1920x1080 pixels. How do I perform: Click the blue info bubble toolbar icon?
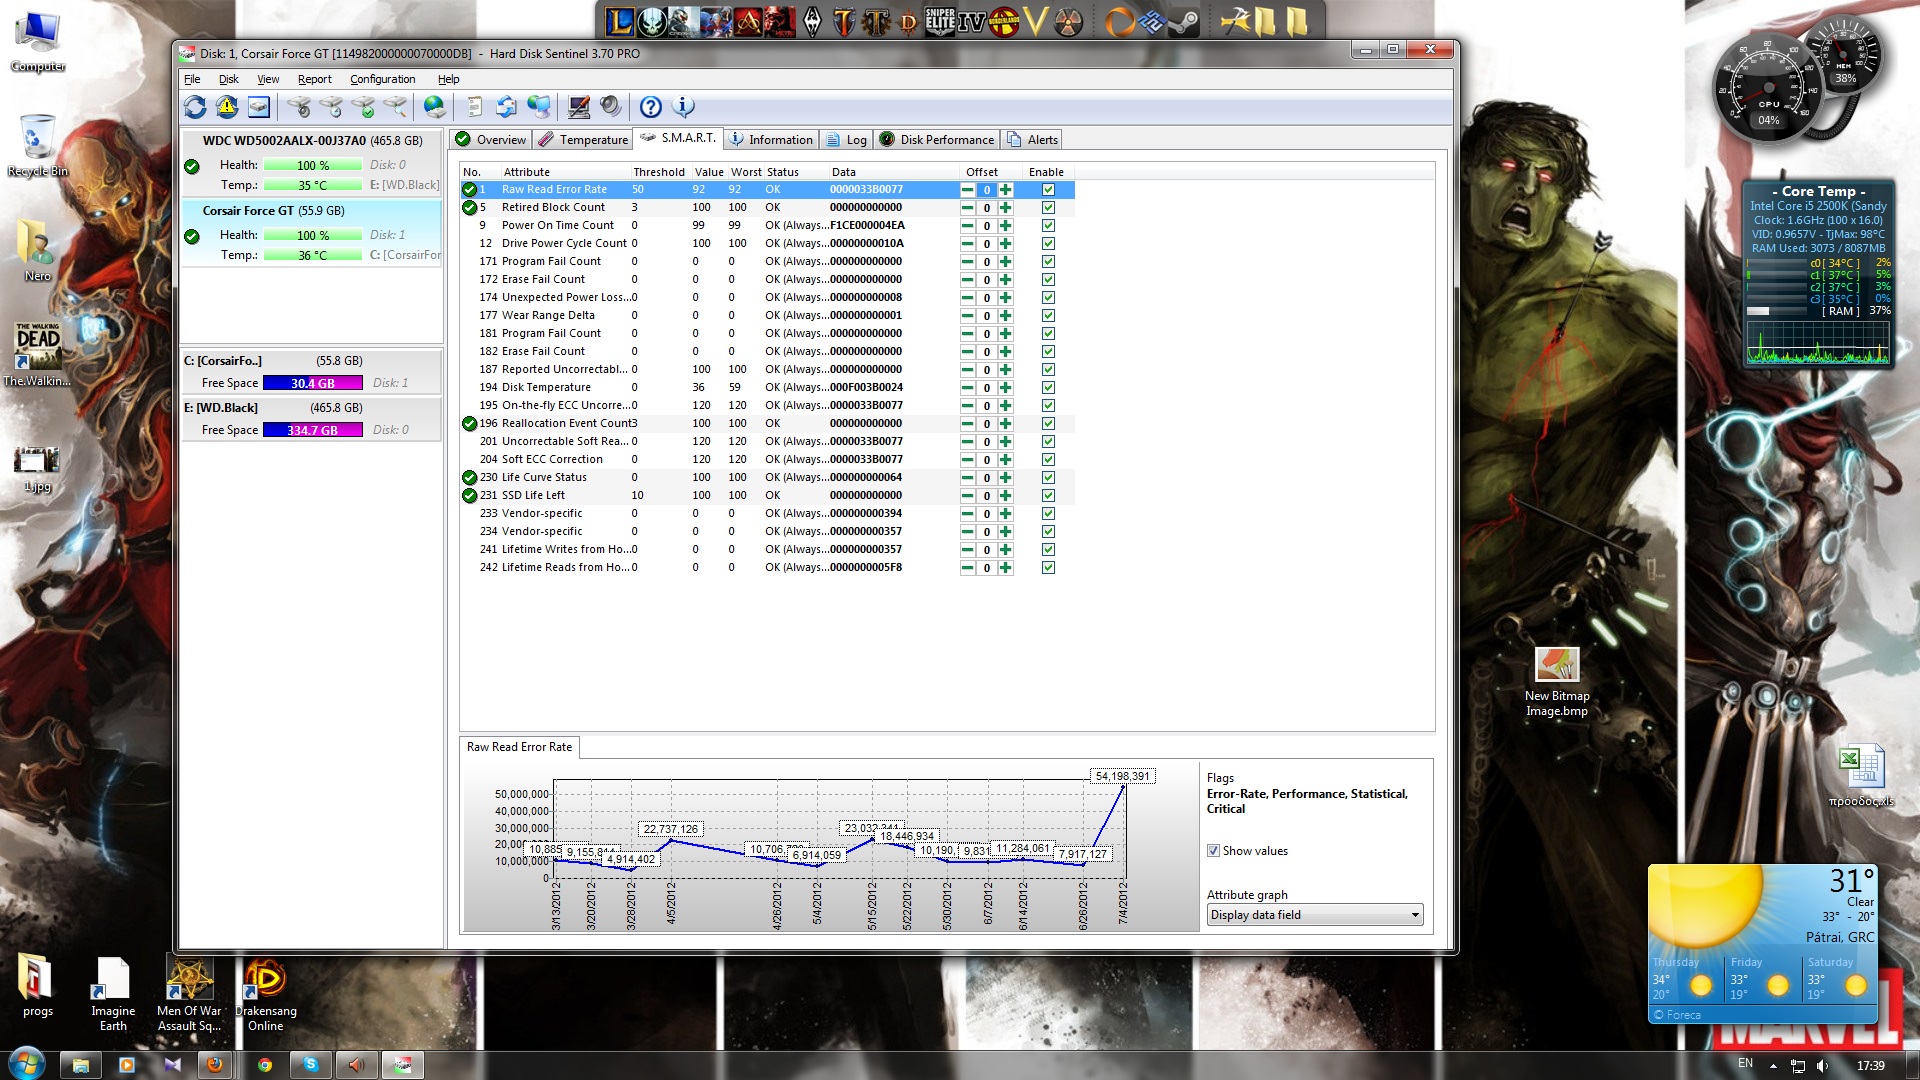[x=683, y=107]
